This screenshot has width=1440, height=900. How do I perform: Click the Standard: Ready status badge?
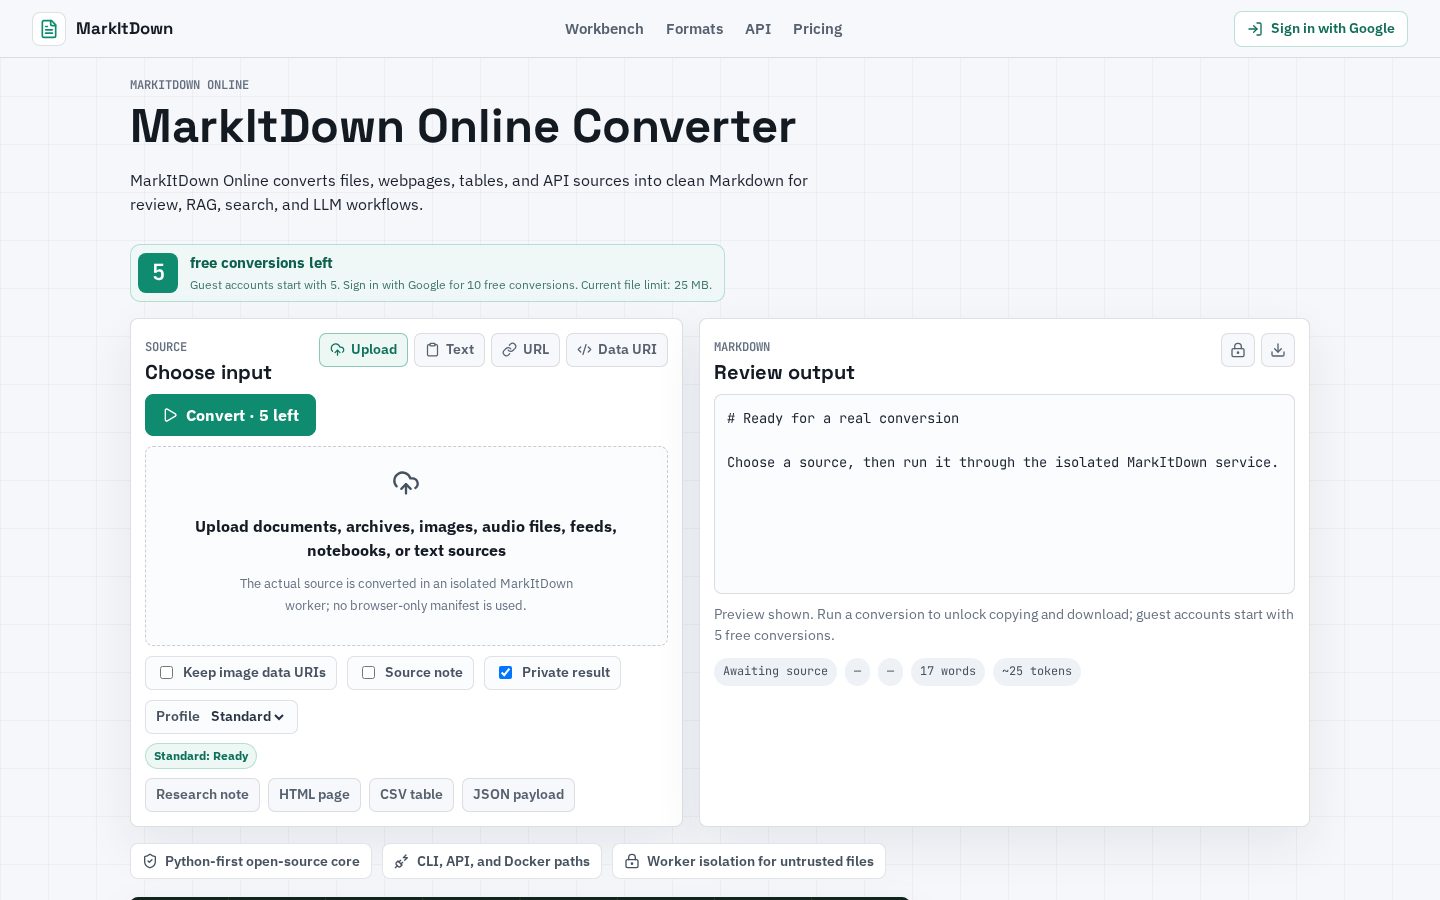[201, 756]
